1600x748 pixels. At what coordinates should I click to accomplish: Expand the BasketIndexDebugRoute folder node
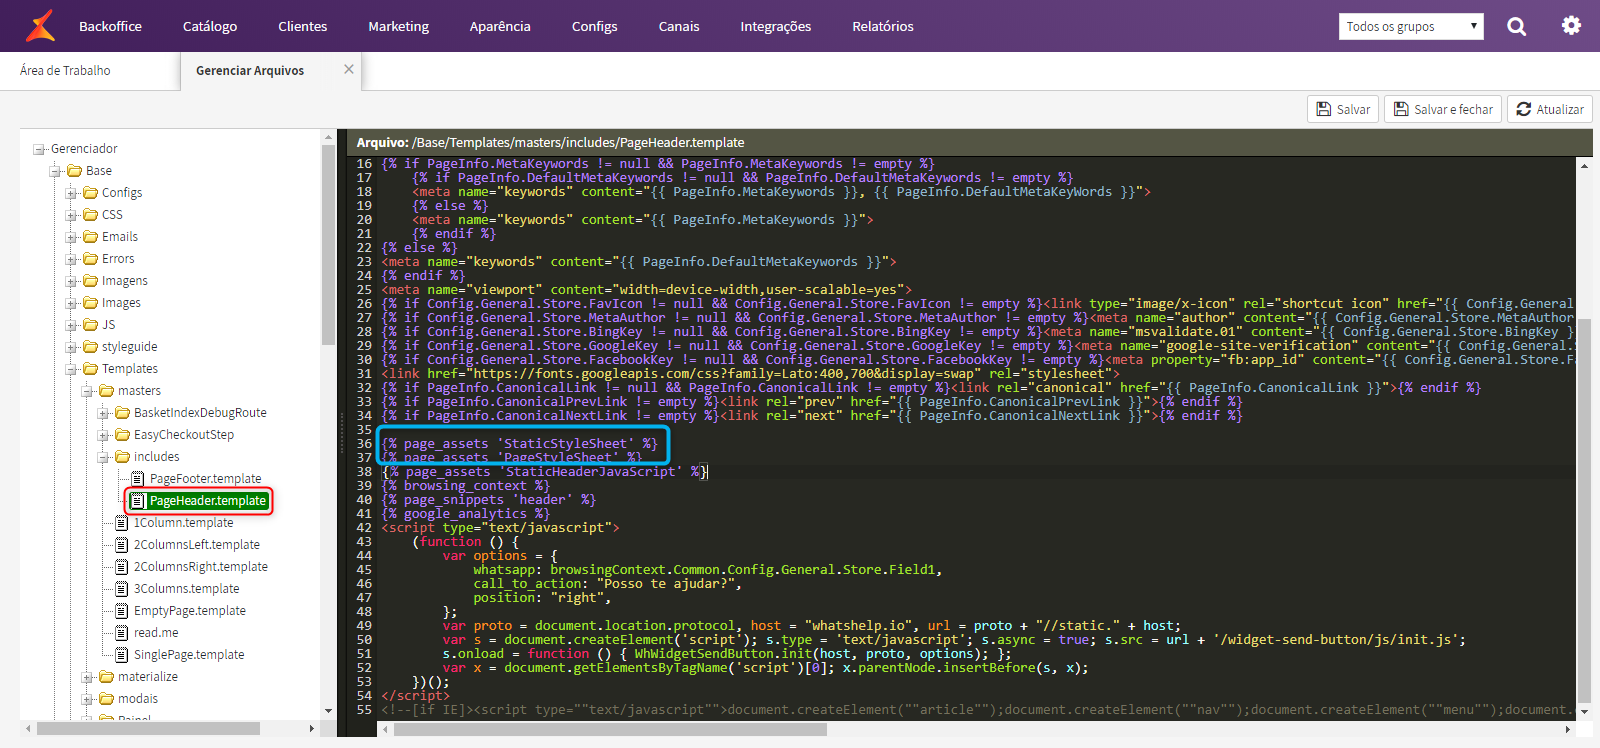(103, 414)
